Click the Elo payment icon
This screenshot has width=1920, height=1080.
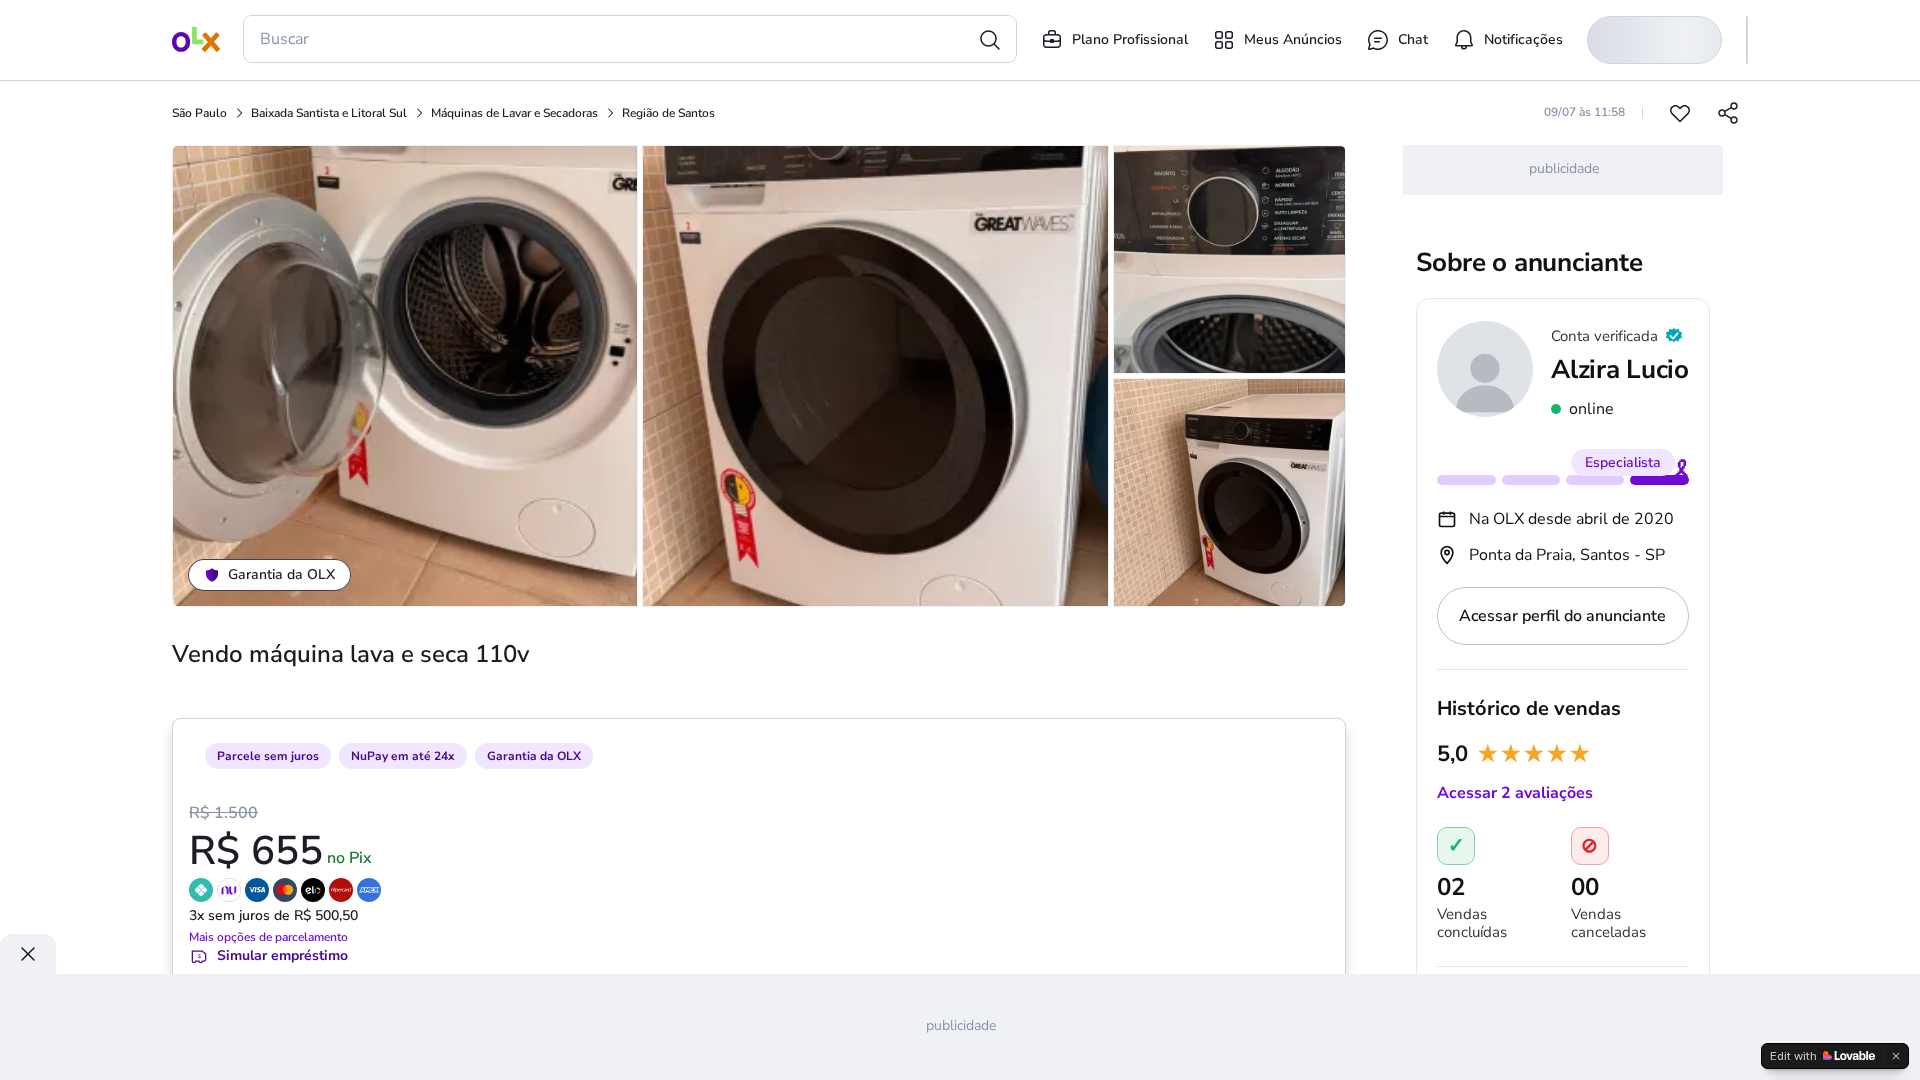tap(313, 890)
